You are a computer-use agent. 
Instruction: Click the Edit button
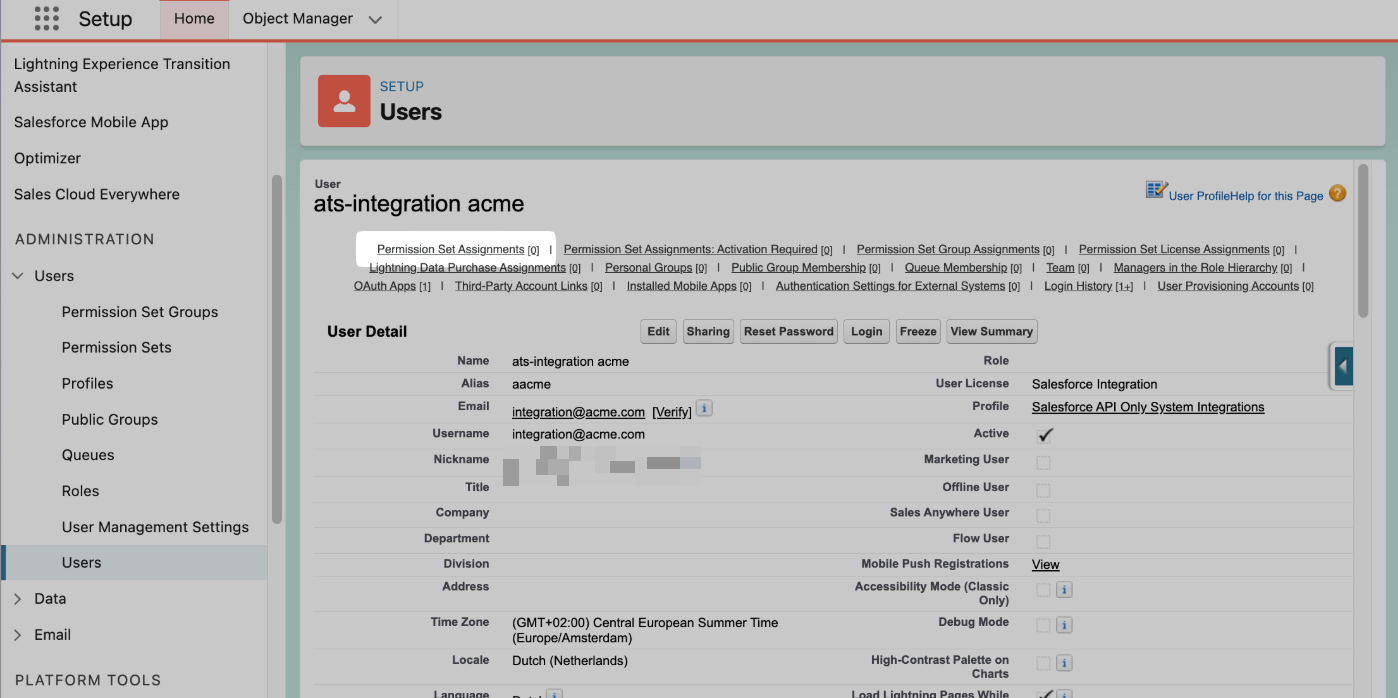click(658, 332)
